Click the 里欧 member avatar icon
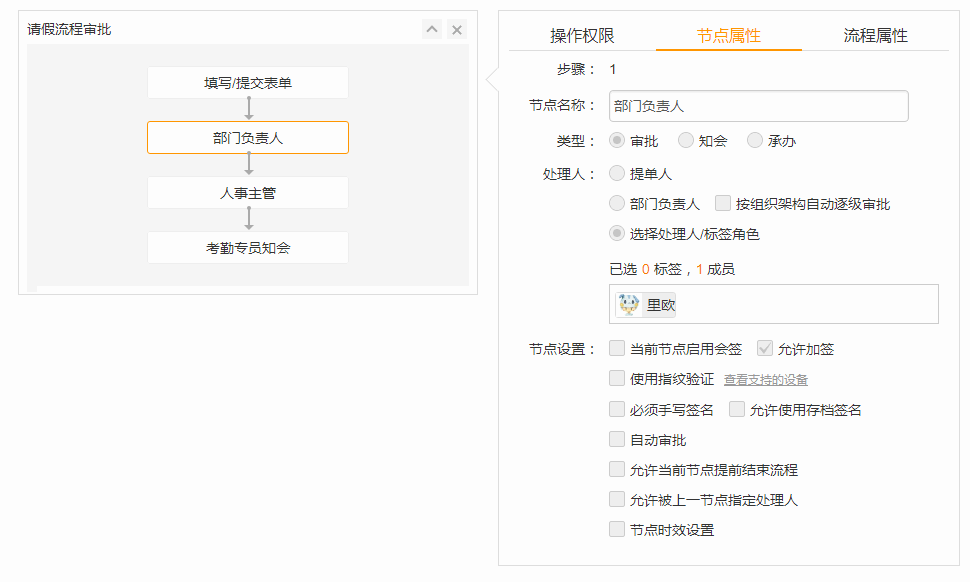Image resolution: width=970 pixels, height=582 pixels. [629, 305]
